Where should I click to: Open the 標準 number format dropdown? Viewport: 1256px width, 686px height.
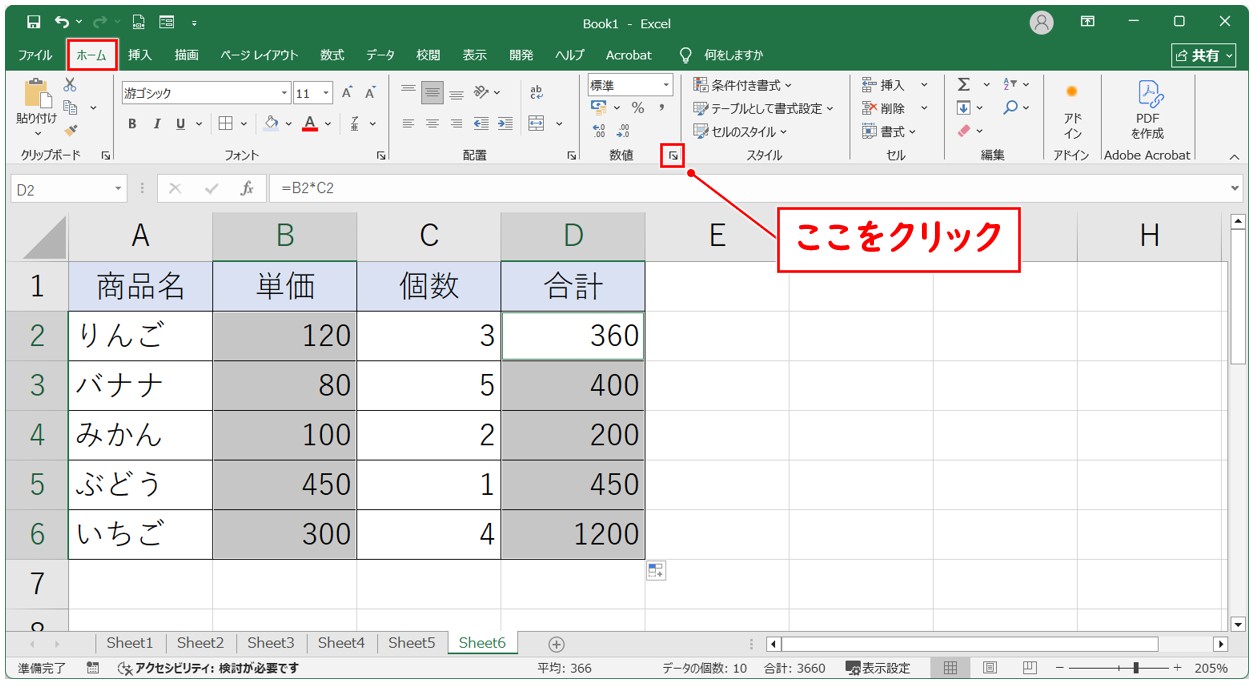(664, 86)
